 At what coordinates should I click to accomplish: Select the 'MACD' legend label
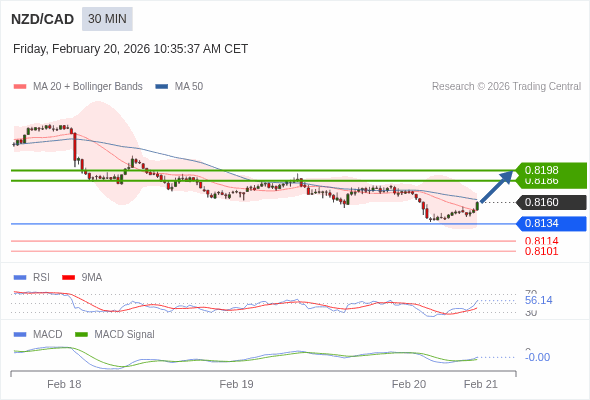(x=48, y=335)
